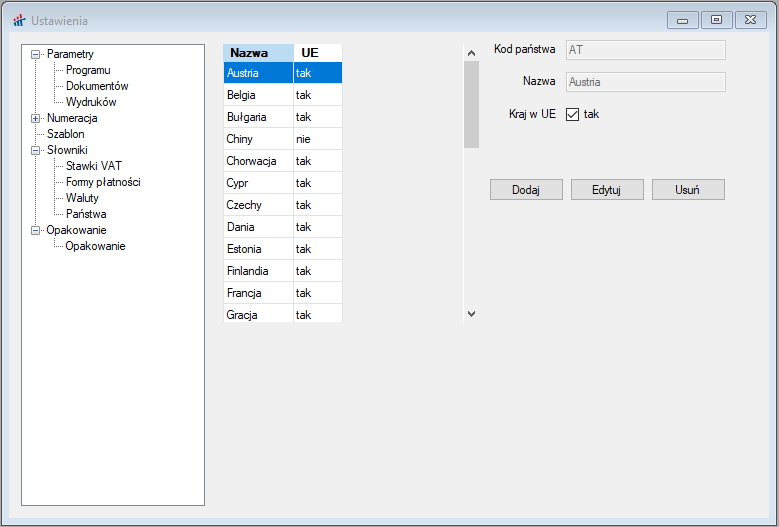Image resolution: width=779 pixels, height=527 pixels.
Task: Minimize the Ustawienia window
Action: coord(683,20)
